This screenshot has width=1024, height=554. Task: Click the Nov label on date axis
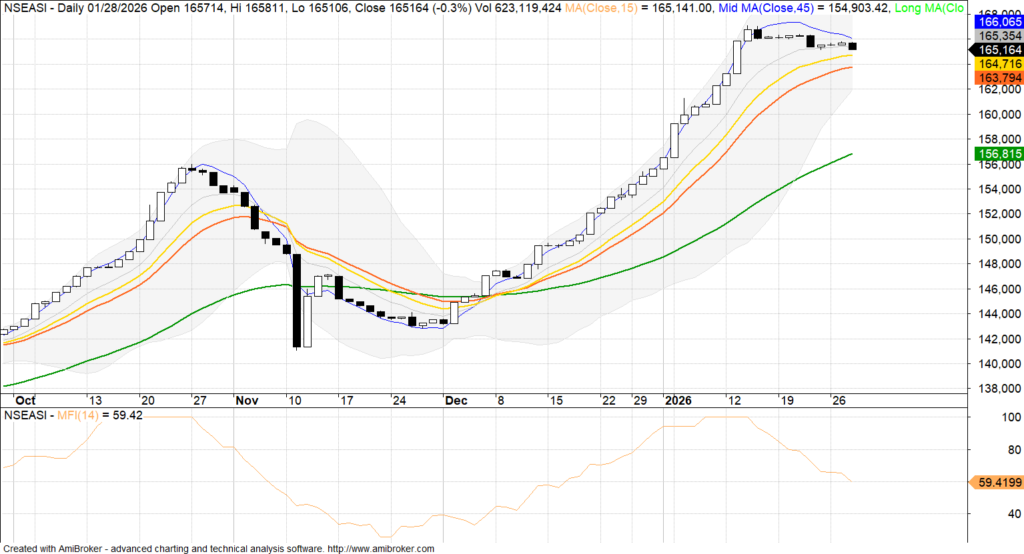245,399
